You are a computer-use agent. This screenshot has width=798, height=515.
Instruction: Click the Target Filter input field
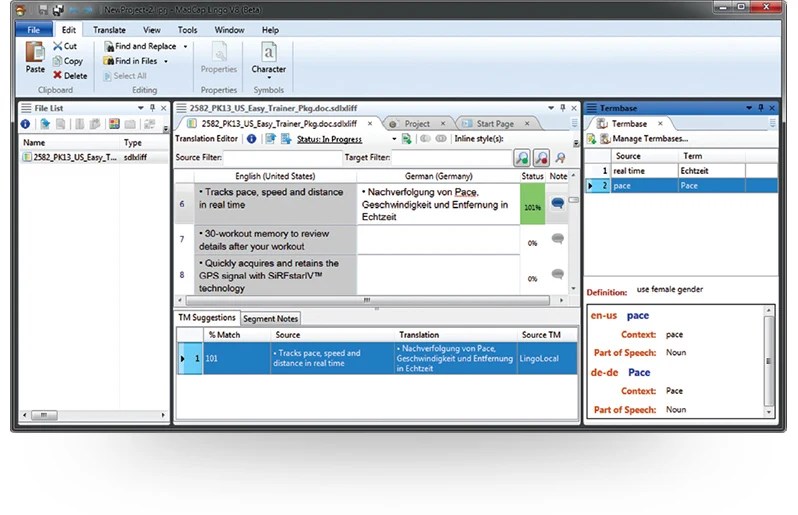451,158
